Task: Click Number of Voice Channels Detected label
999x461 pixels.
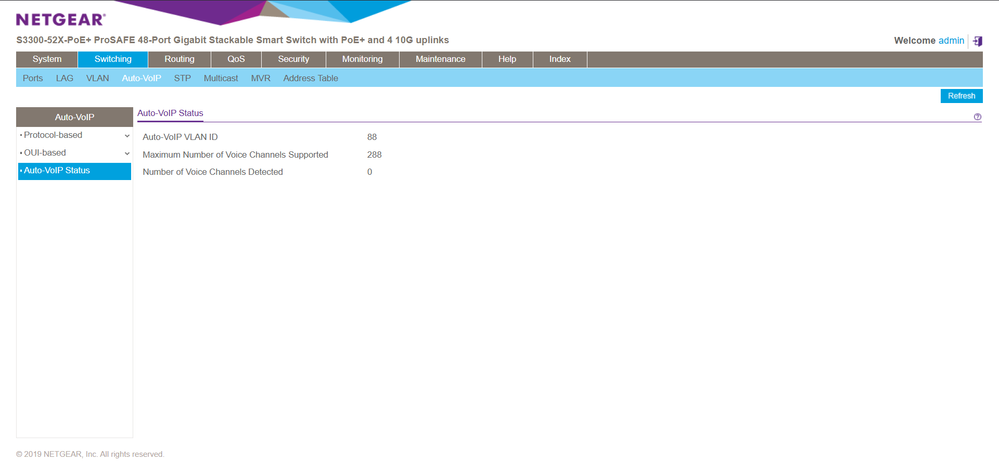Action: [213, 172]
